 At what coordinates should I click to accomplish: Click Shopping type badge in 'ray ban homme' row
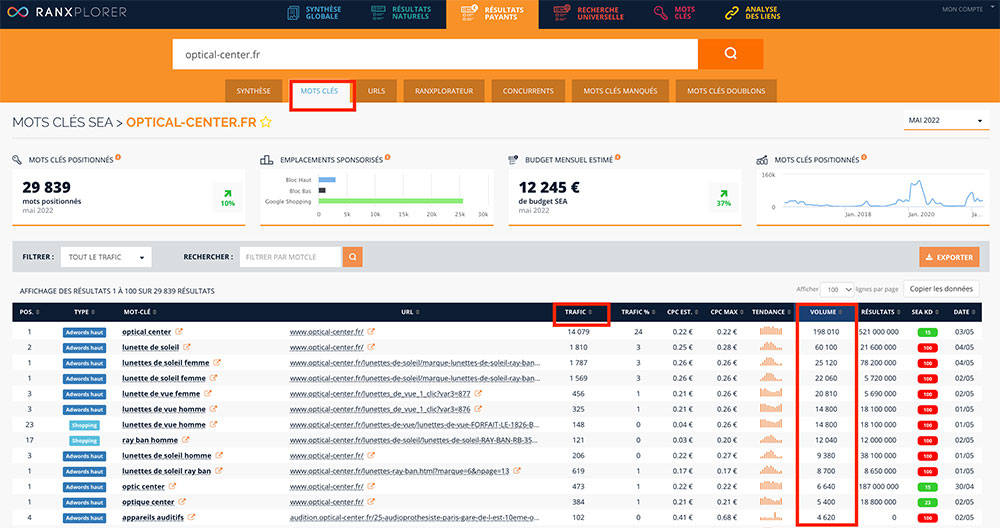coord(84,441)
